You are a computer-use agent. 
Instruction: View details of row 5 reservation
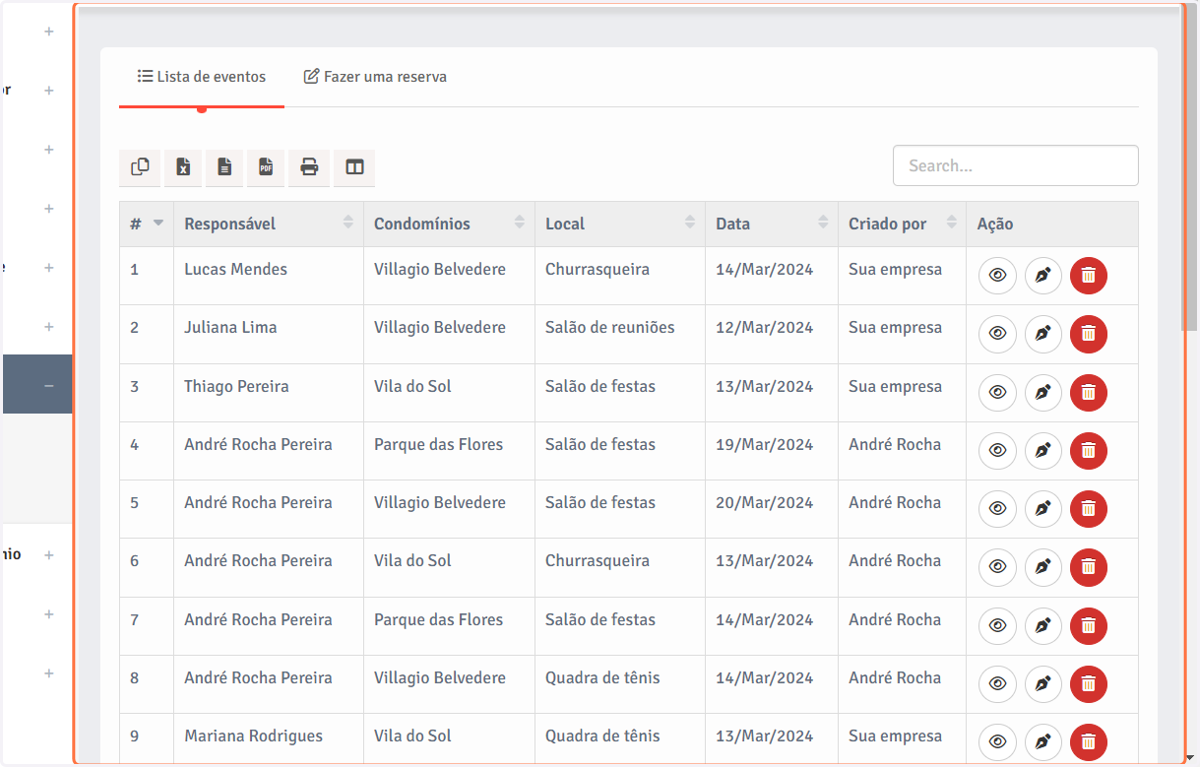997,509
